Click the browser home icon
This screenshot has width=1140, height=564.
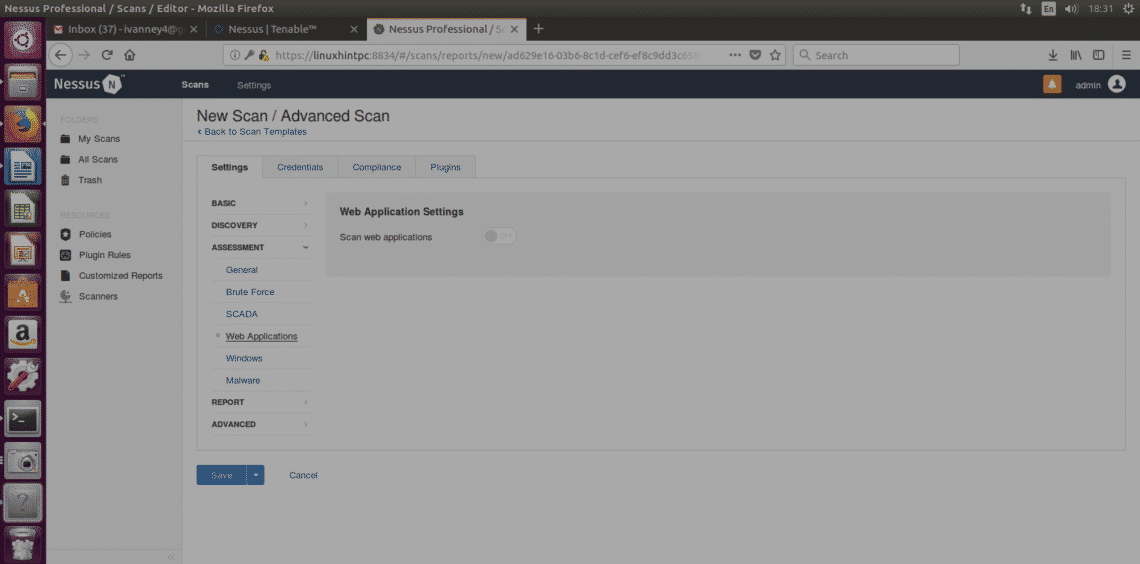[x=129, y=55]
